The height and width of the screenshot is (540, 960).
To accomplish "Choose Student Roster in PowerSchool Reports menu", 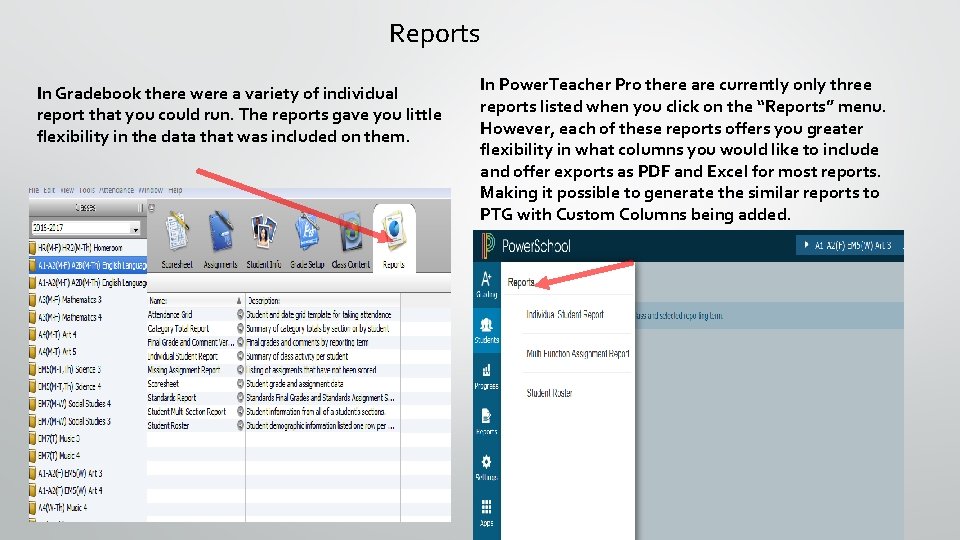I will pyautogui.click(x=549, y=393).
